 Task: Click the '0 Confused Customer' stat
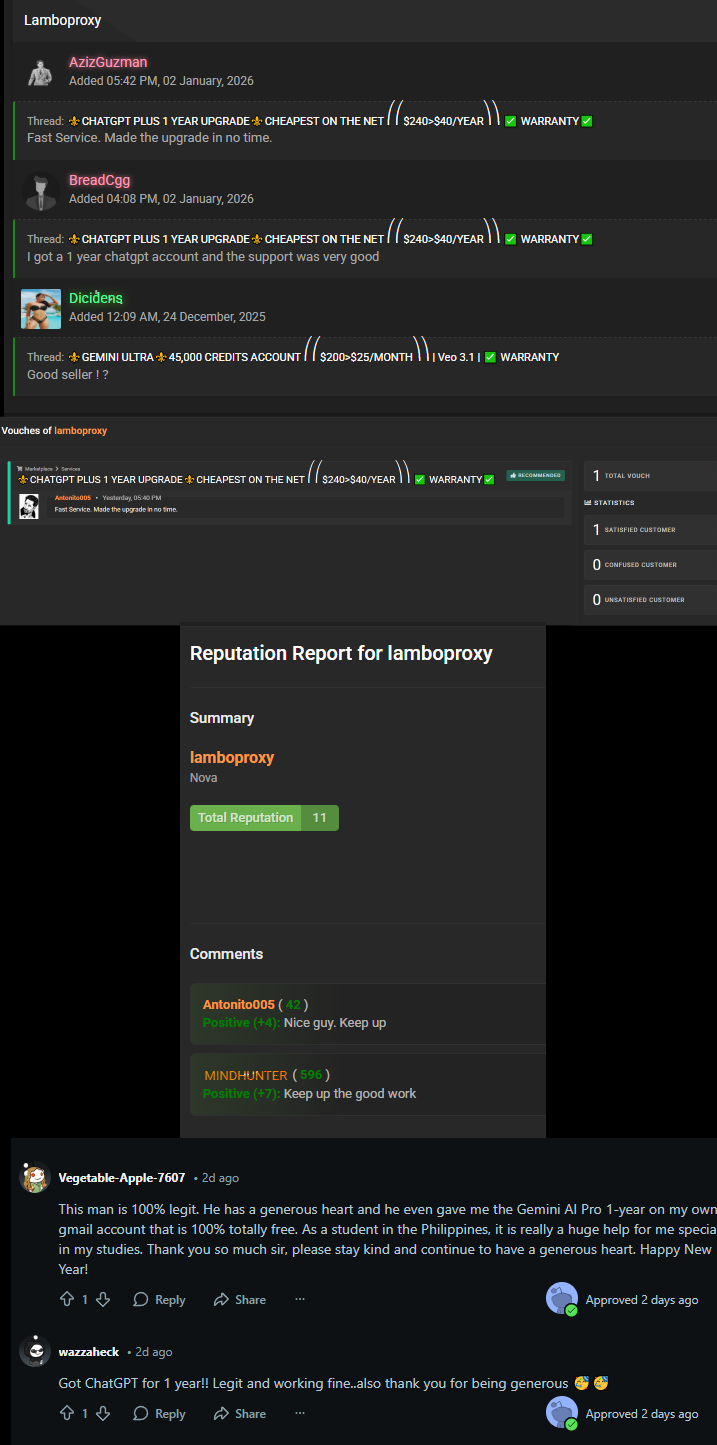click(650, 565)
